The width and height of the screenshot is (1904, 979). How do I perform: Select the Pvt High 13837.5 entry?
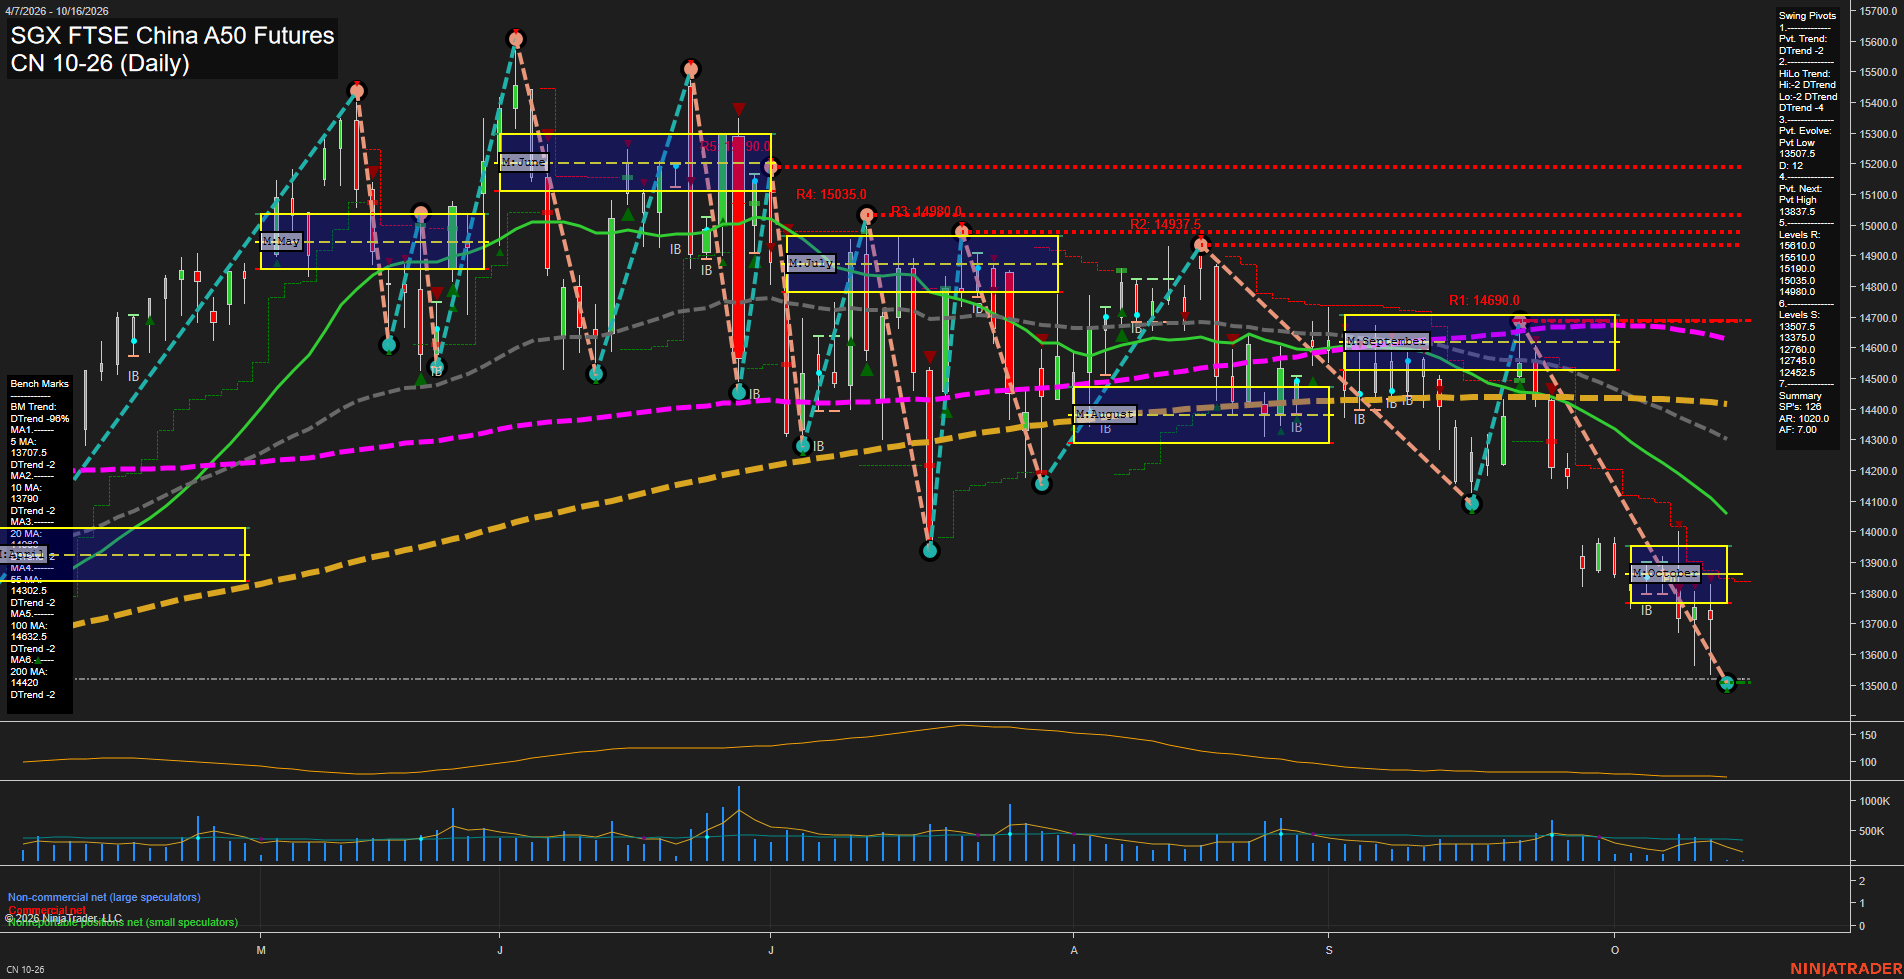pyautogui.click(x=1797, y=206)
